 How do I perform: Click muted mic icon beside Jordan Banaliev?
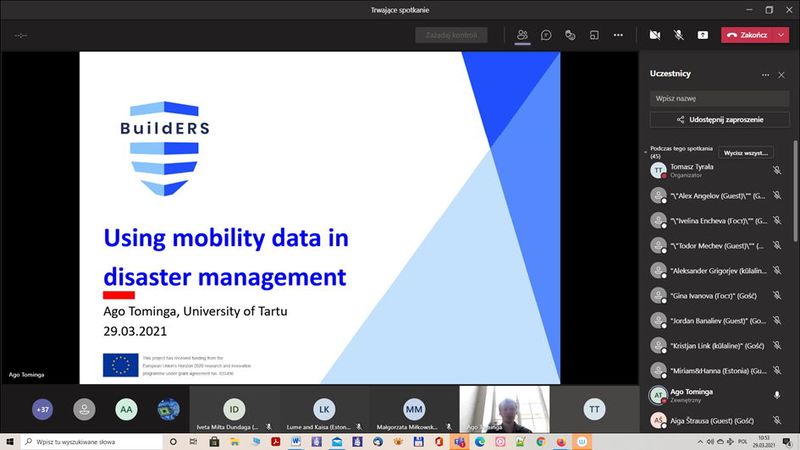click(x=777, y=320)
